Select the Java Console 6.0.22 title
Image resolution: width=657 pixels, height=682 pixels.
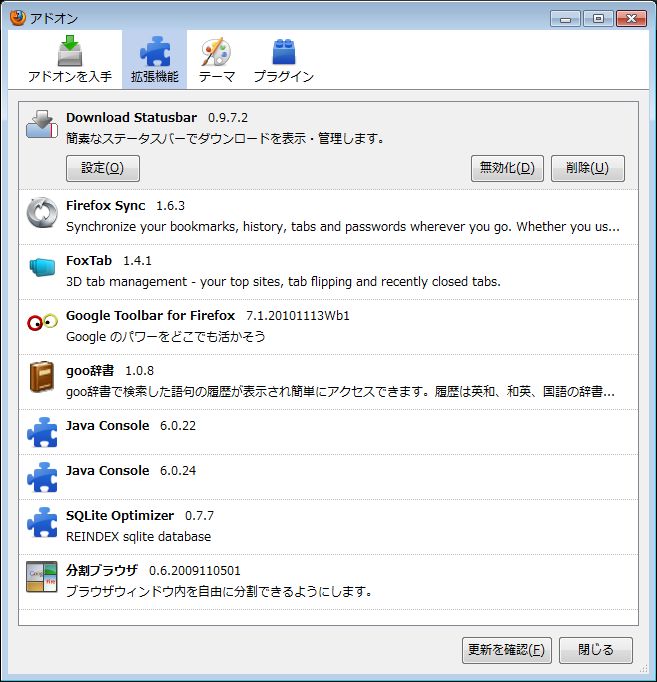pos(131,425)
